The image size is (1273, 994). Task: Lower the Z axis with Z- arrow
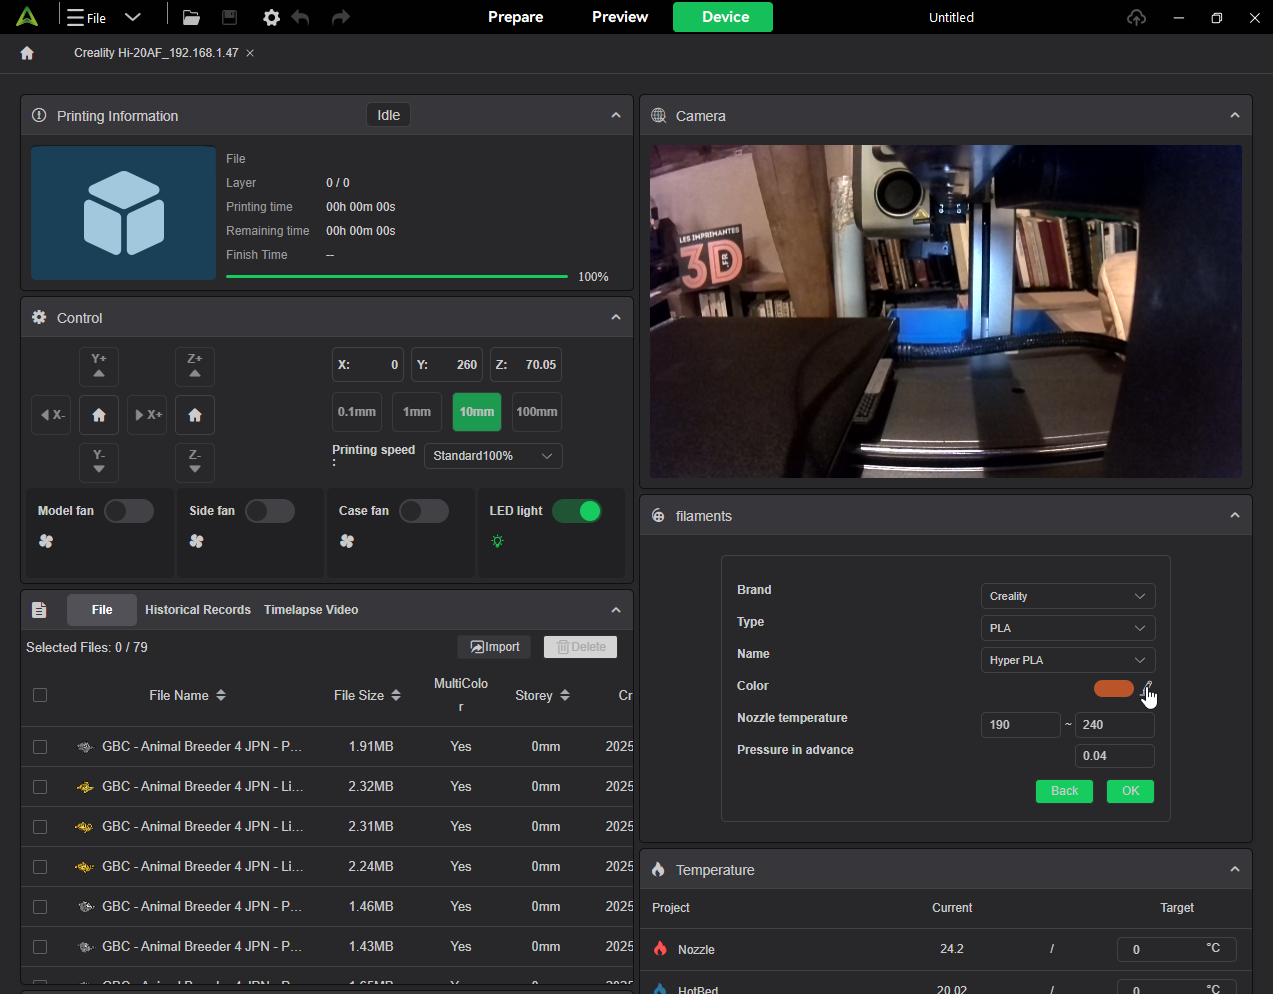[195, 462]
